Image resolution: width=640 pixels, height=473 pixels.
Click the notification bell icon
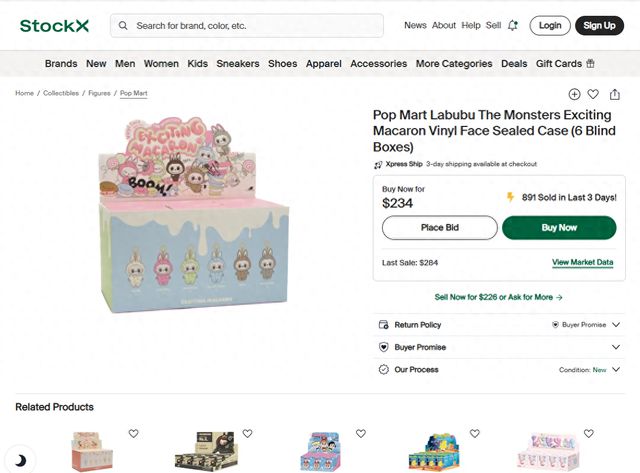tap(513, 25)
